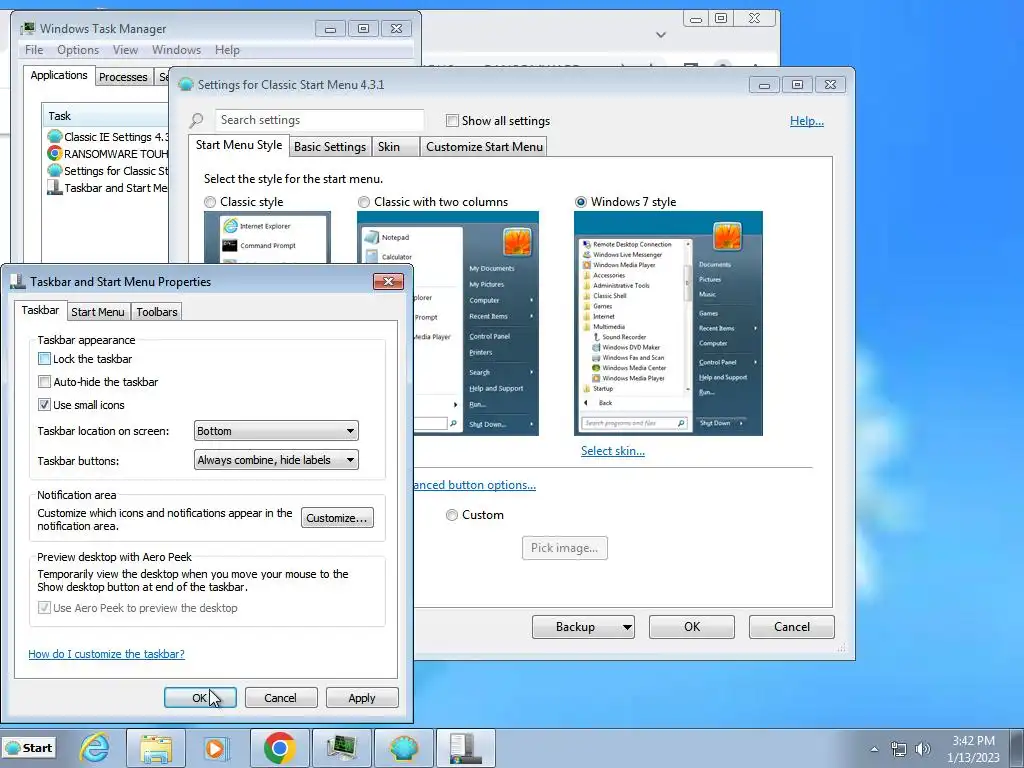Uncheck Use small icons
This screenshot has width=1024, height=768.
[44, 404]
